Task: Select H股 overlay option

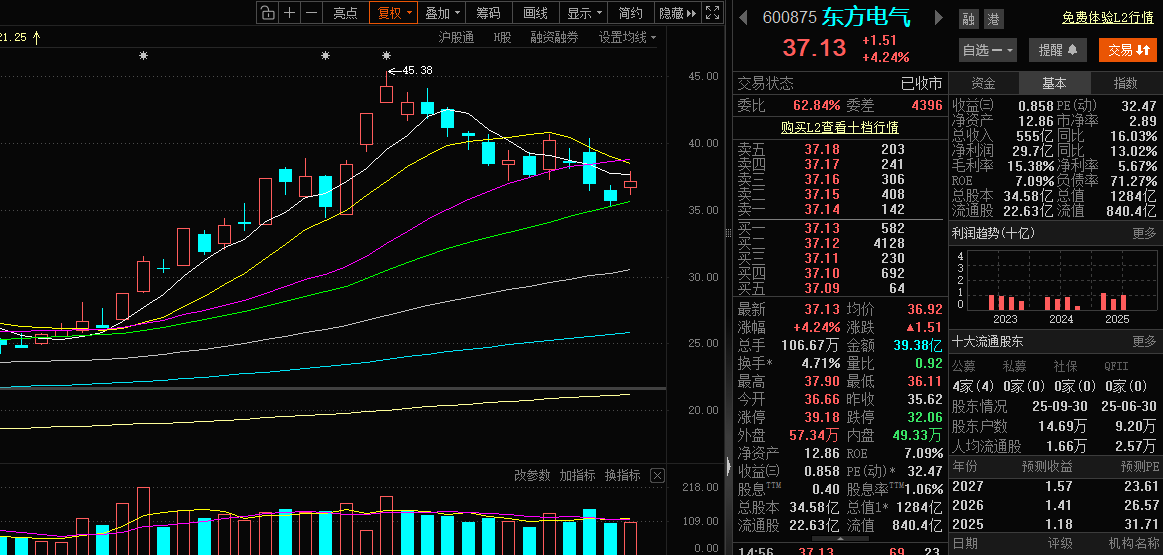Action: tap(503, 37)
